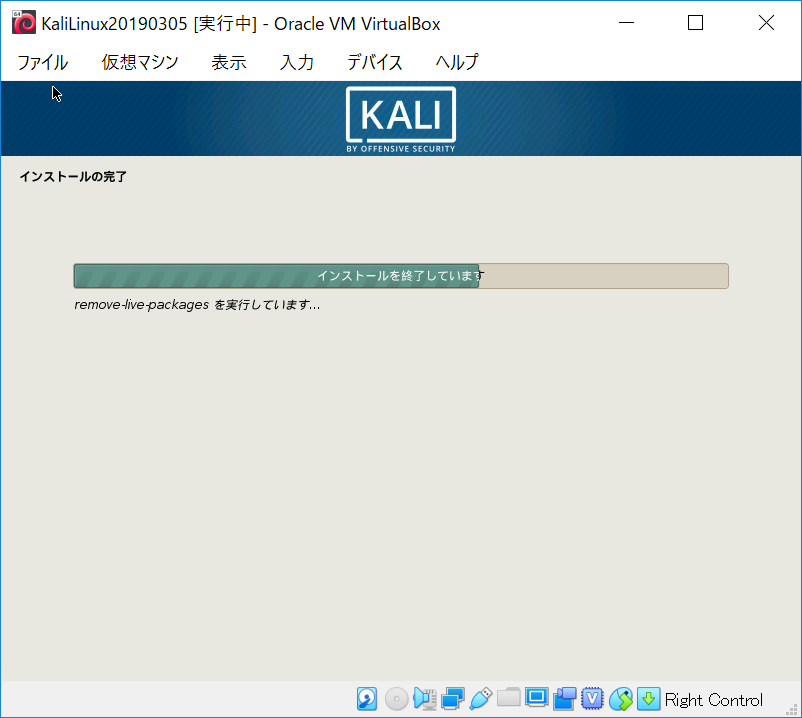
Task: Click the network adapter status icon
Action: (x=453, y=699)
